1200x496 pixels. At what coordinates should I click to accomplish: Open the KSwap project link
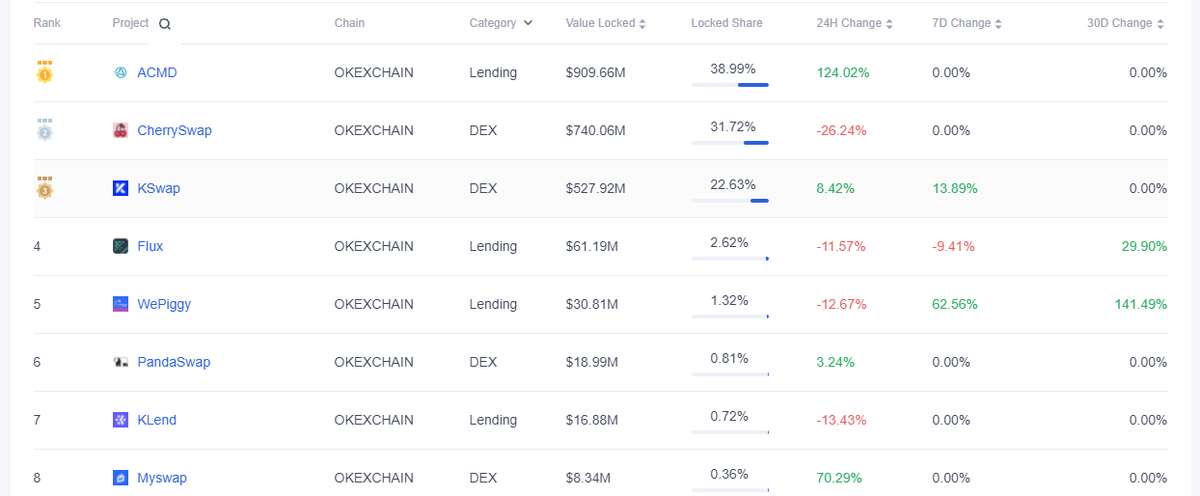tap(158, 188)
